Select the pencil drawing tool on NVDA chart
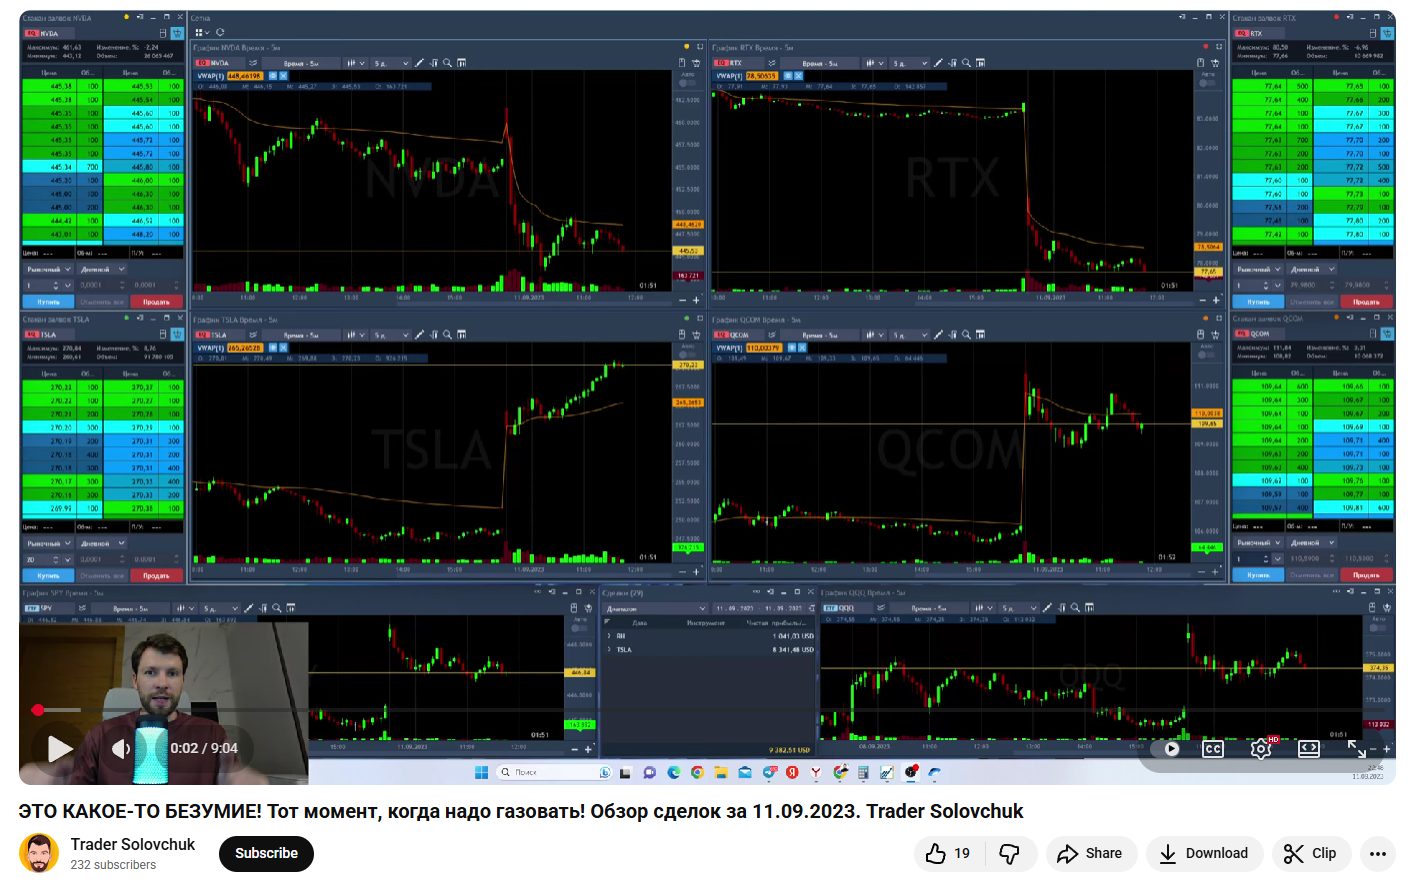Screen dimensions: 1412x882 (420, 63)
